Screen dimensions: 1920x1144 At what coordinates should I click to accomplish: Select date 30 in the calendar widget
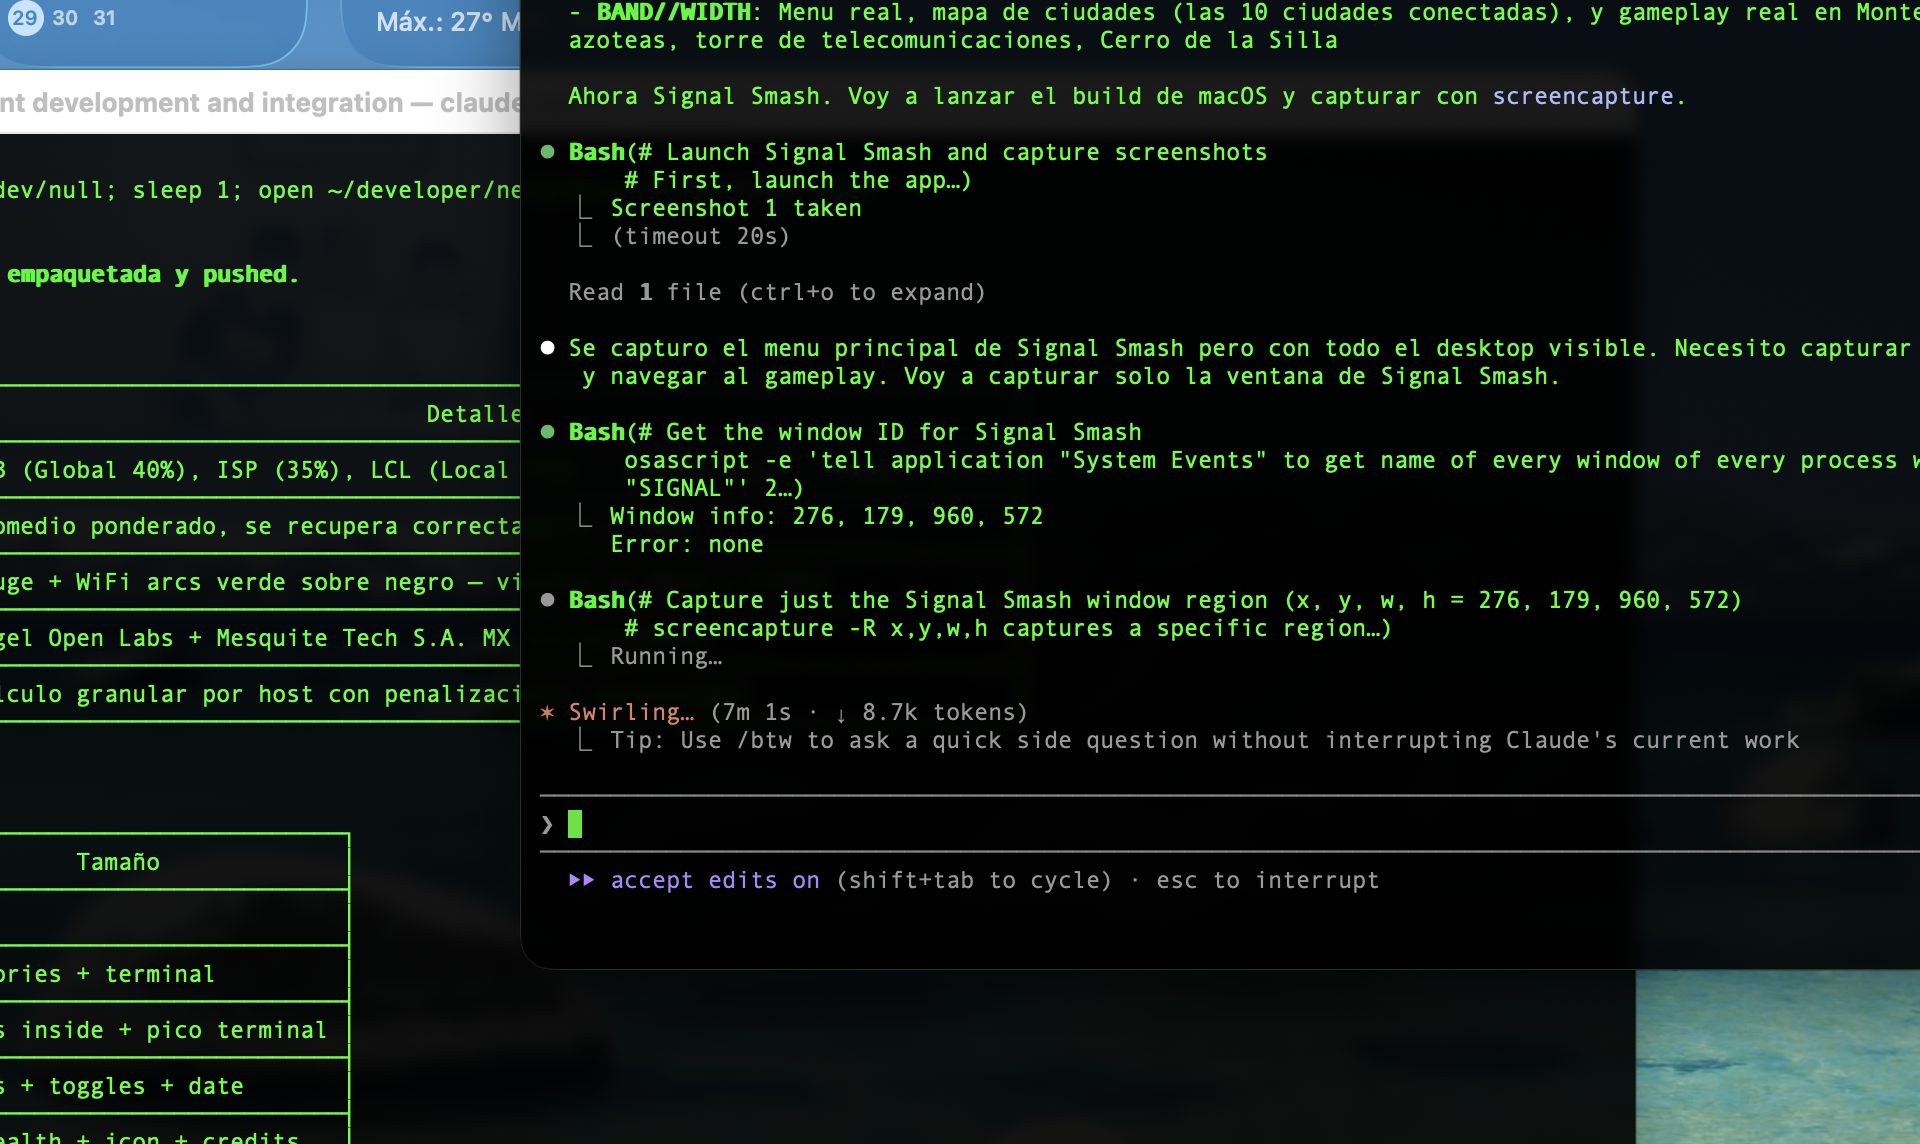tap(65, 18)
